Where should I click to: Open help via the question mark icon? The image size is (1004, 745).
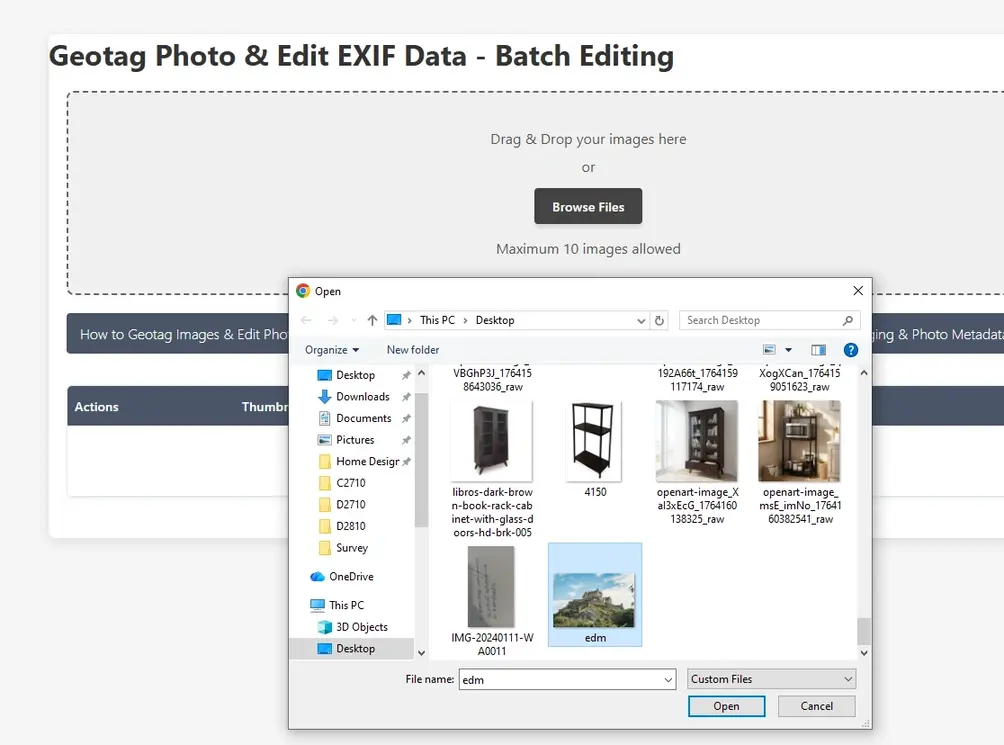click(x=849, y=349)
